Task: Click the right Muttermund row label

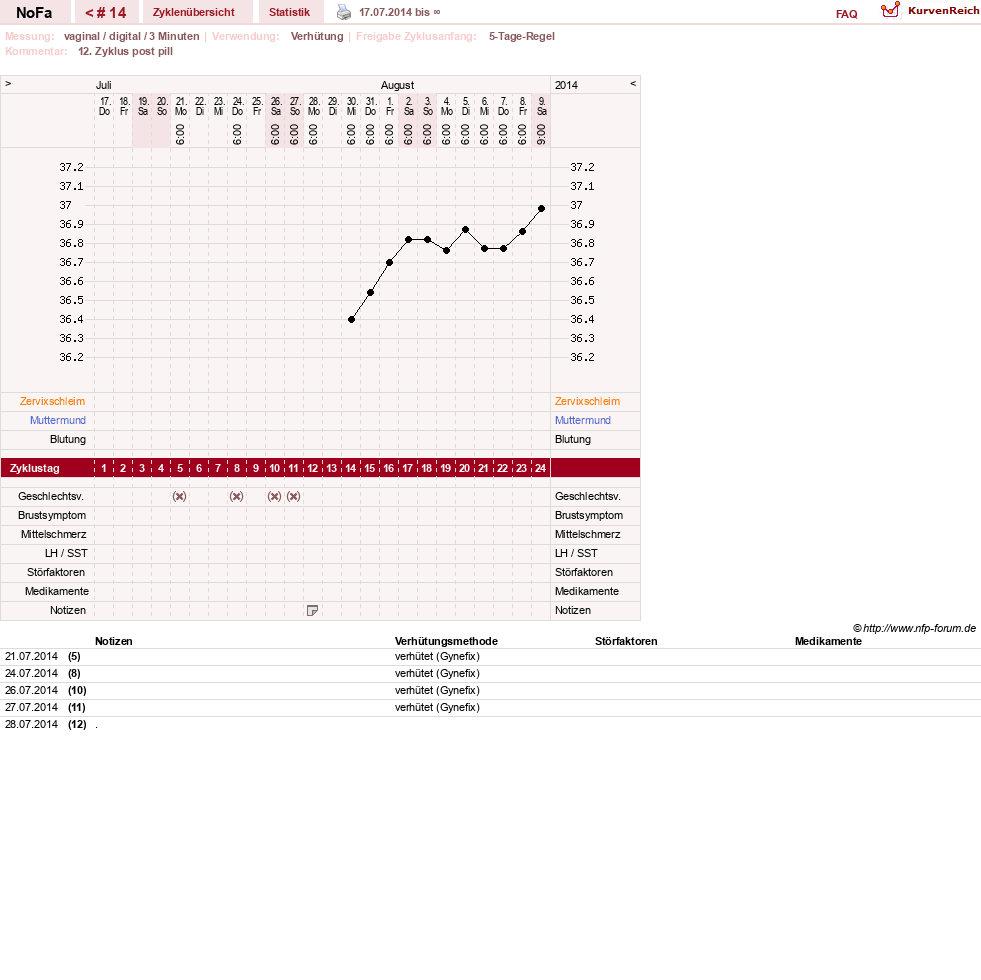Action: (582, 420)
